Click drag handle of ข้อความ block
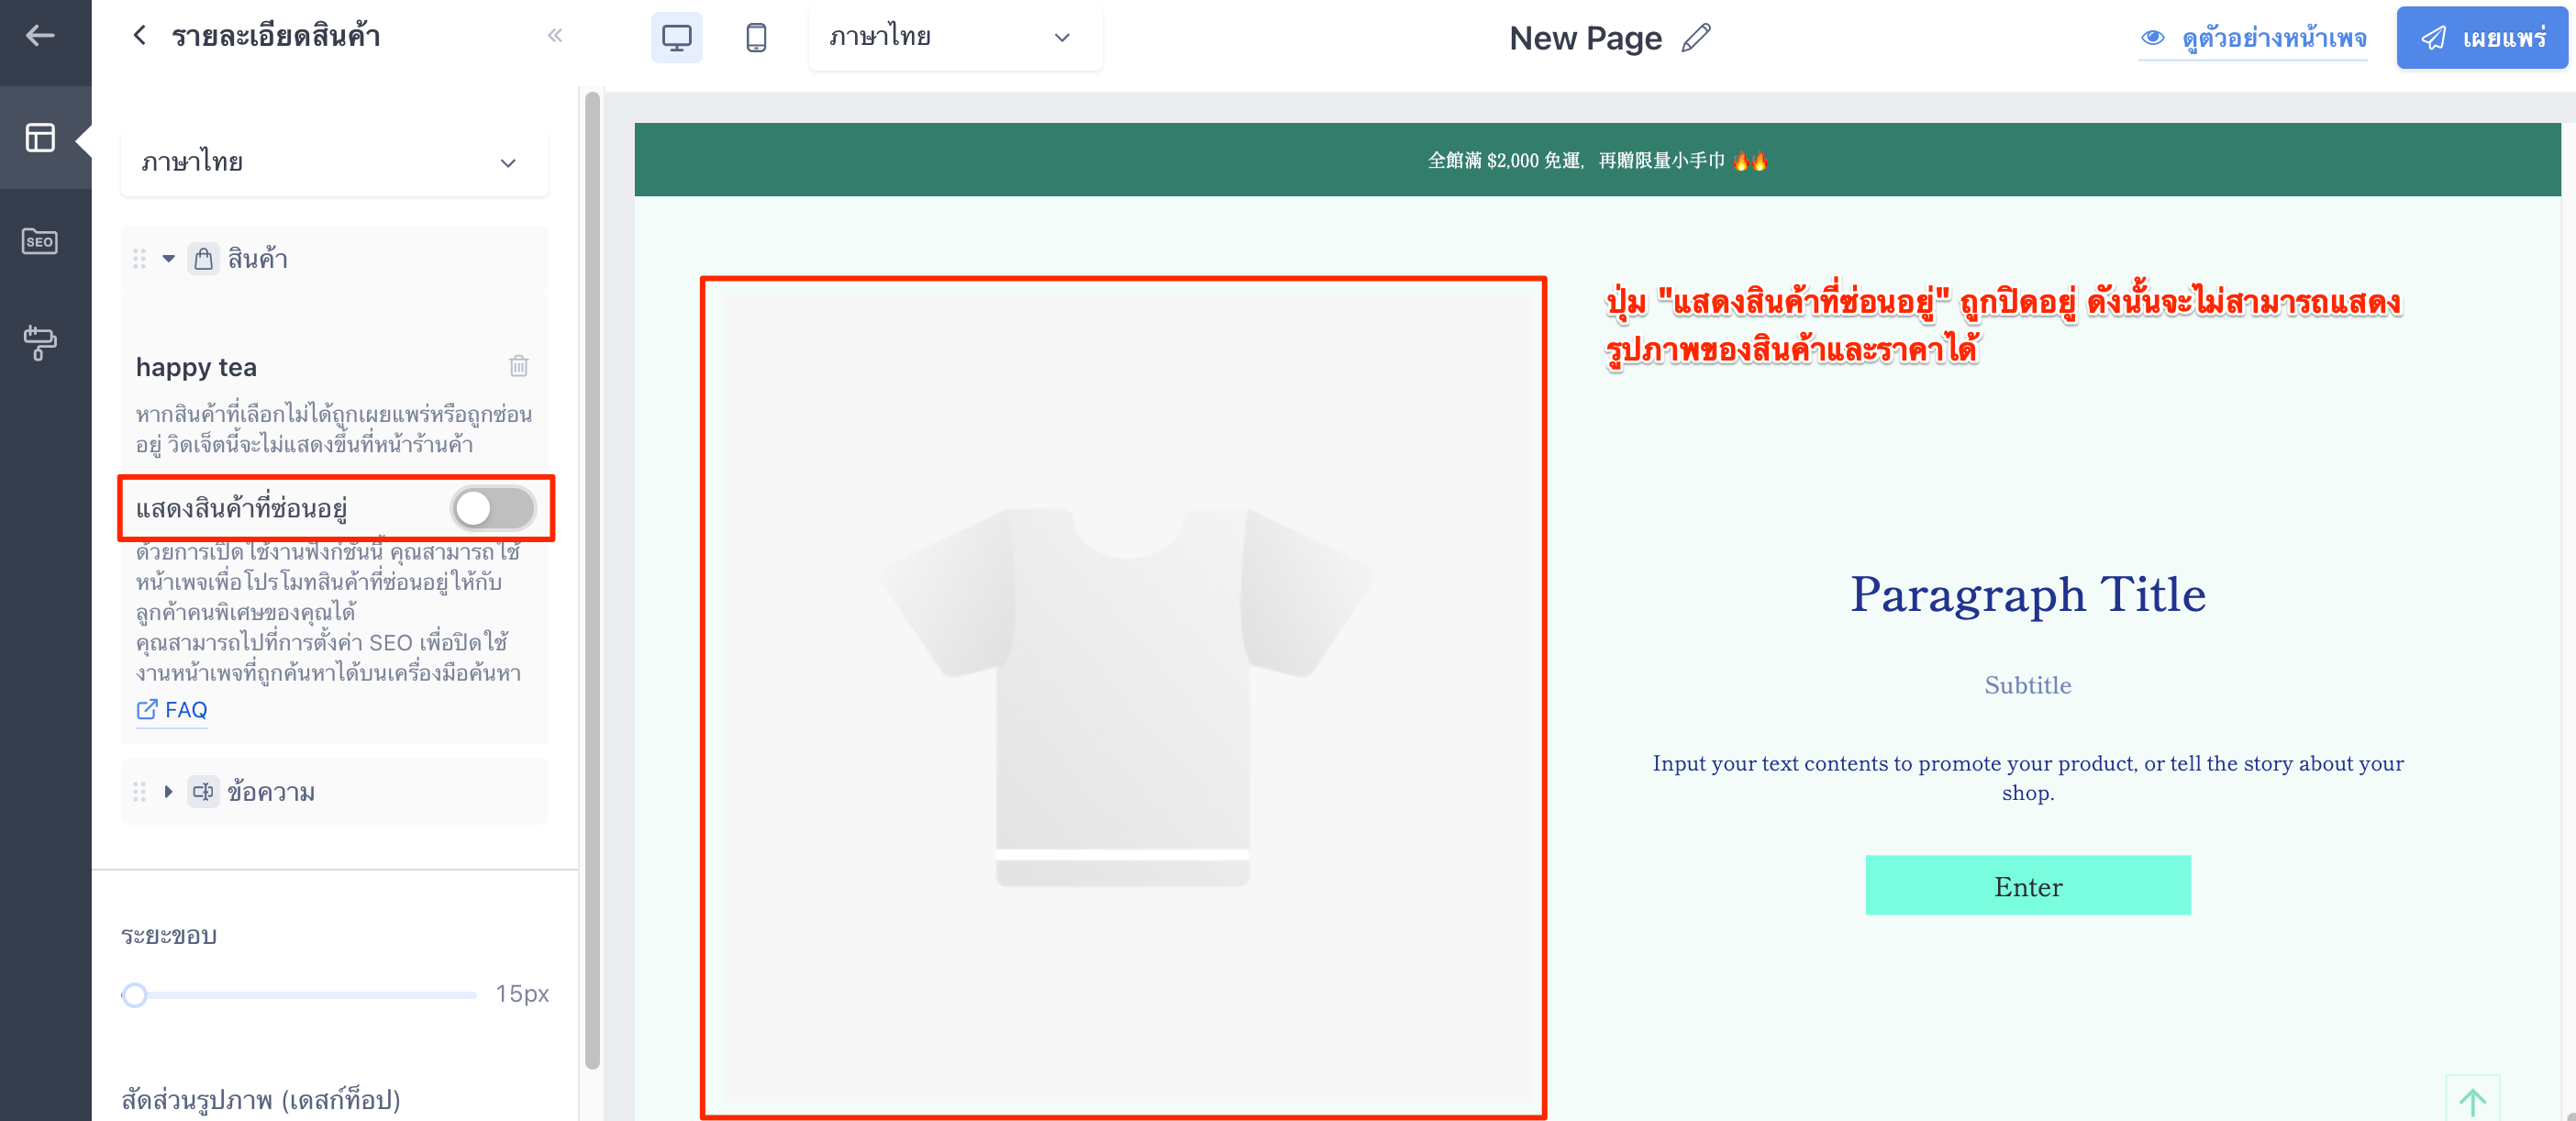2576x1121 pixels. [139, 792]
